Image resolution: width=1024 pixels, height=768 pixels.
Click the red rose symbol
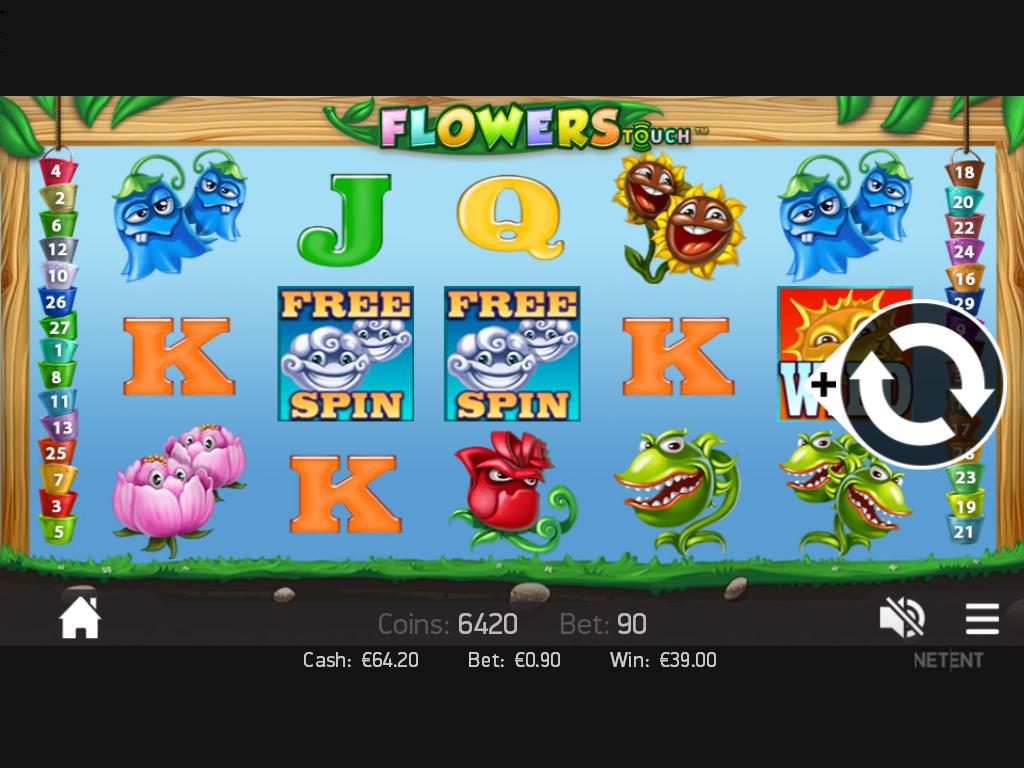513,491
